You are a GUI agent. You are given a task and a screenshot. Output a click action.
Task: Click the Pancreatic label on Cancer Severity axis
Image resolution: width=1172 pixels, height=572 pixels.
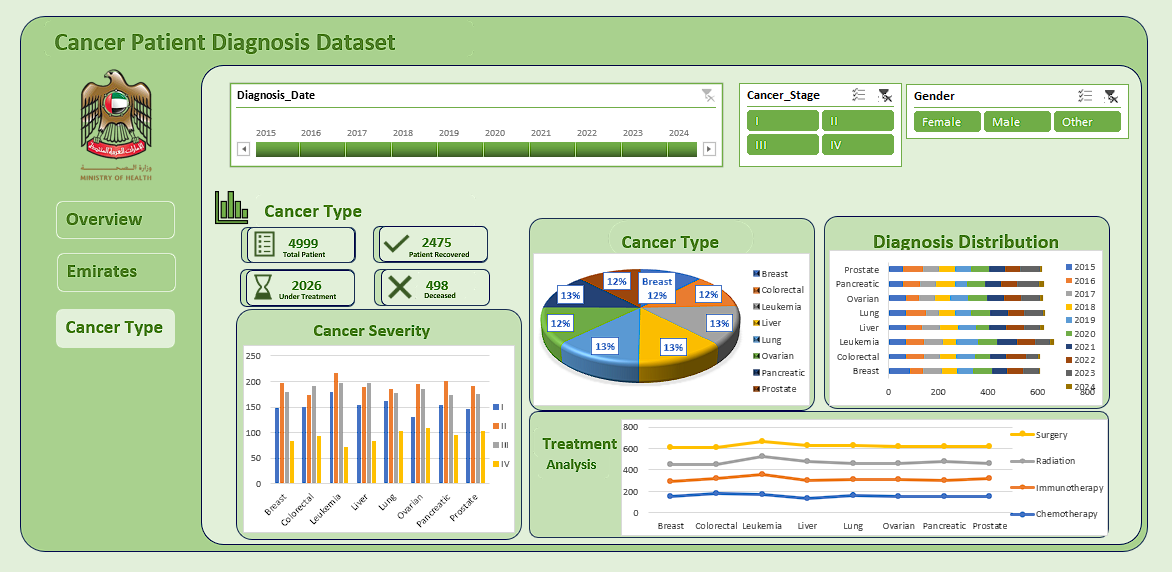[435, 508]
